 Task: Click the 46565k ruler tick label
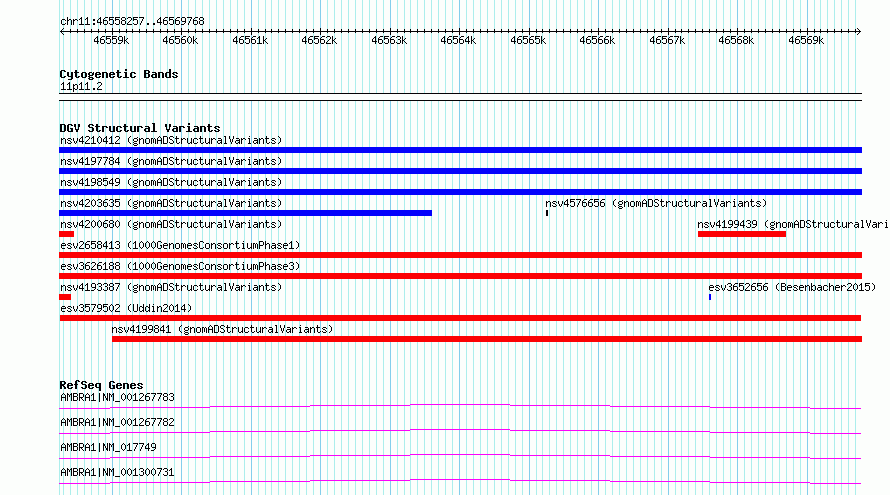(528, 40)
